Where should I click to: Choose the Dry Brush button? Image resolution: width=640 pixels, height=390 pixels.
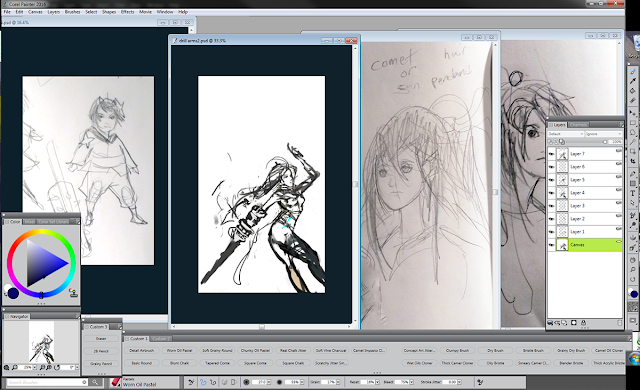tap(495, 350)
